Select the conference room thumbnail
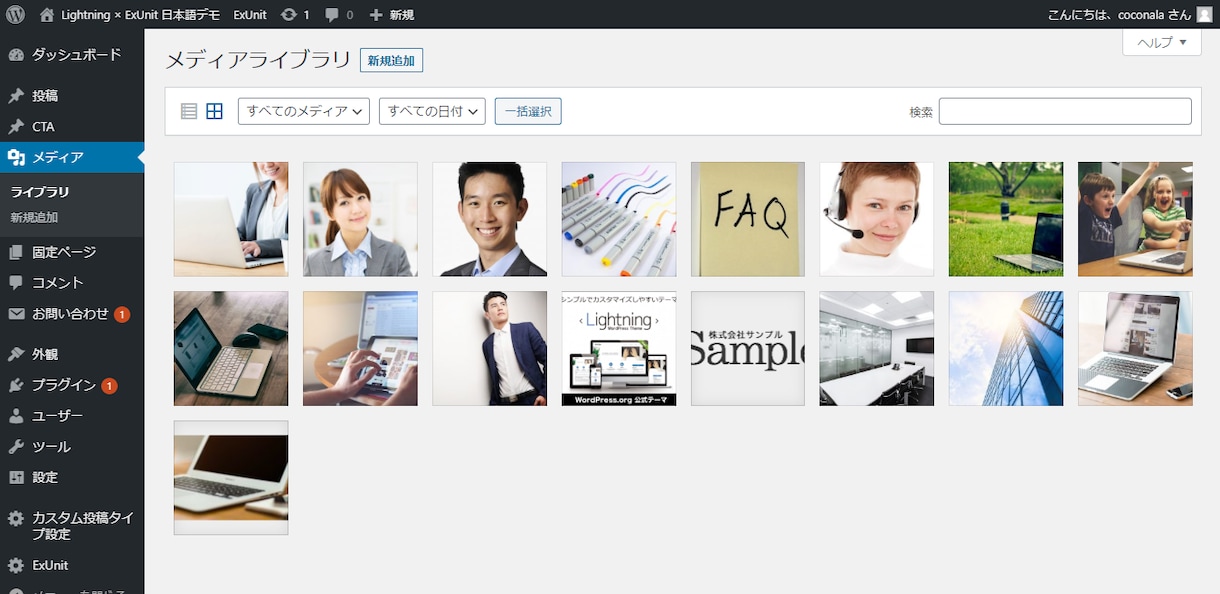Image resolution: width=1220 pixels, height=594 pixels. click(877, 348)
